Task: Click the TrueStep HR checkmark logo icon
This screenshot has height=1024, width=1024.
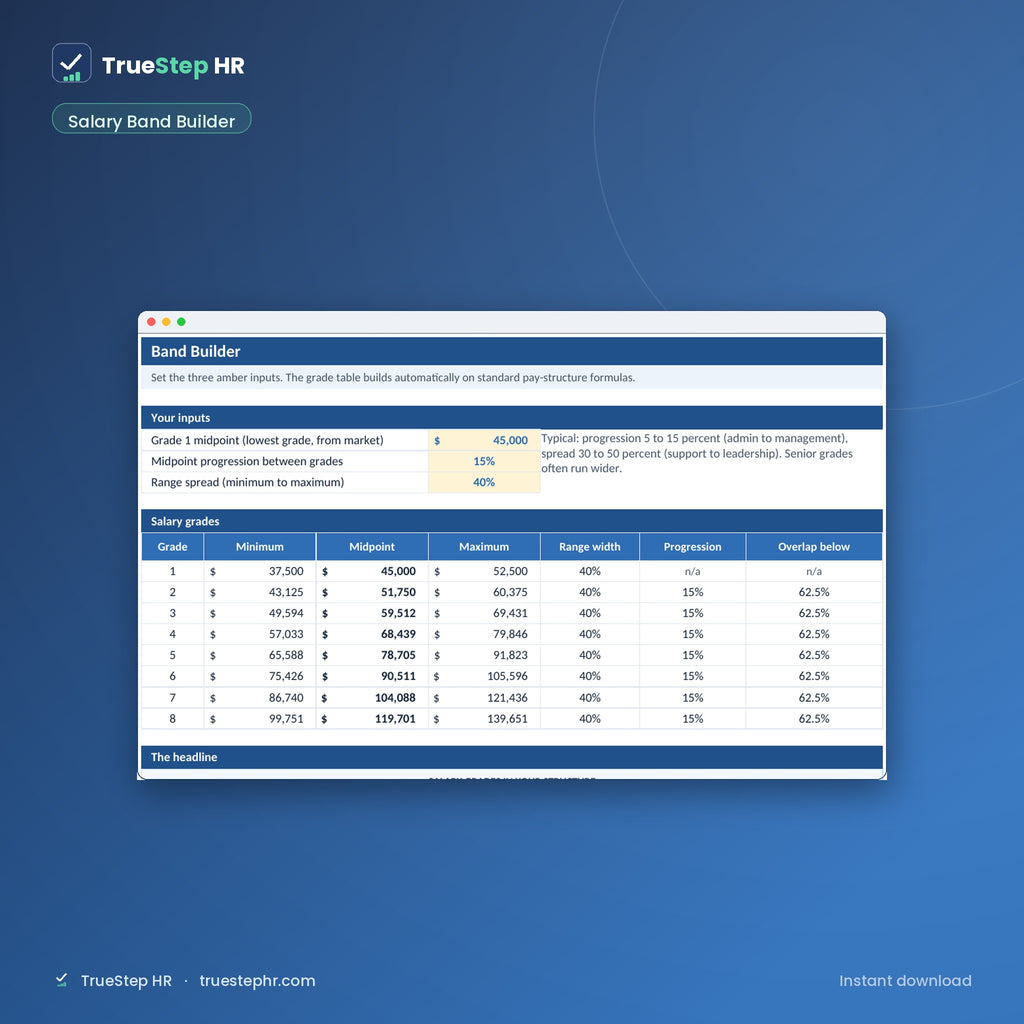Action: click(x=71, y=63)
